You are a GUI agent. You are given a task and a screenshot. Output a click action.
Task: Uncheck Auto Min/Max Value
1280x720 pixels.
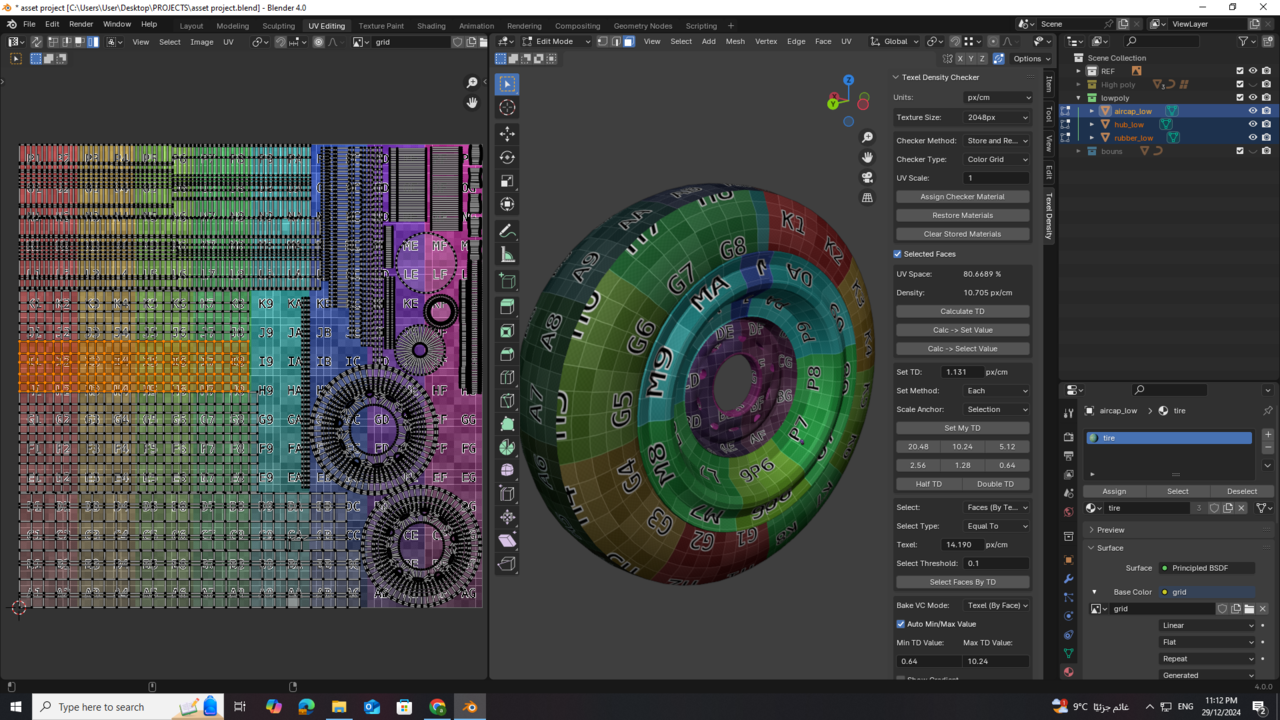pyautogui.click(x=900, y=624)
